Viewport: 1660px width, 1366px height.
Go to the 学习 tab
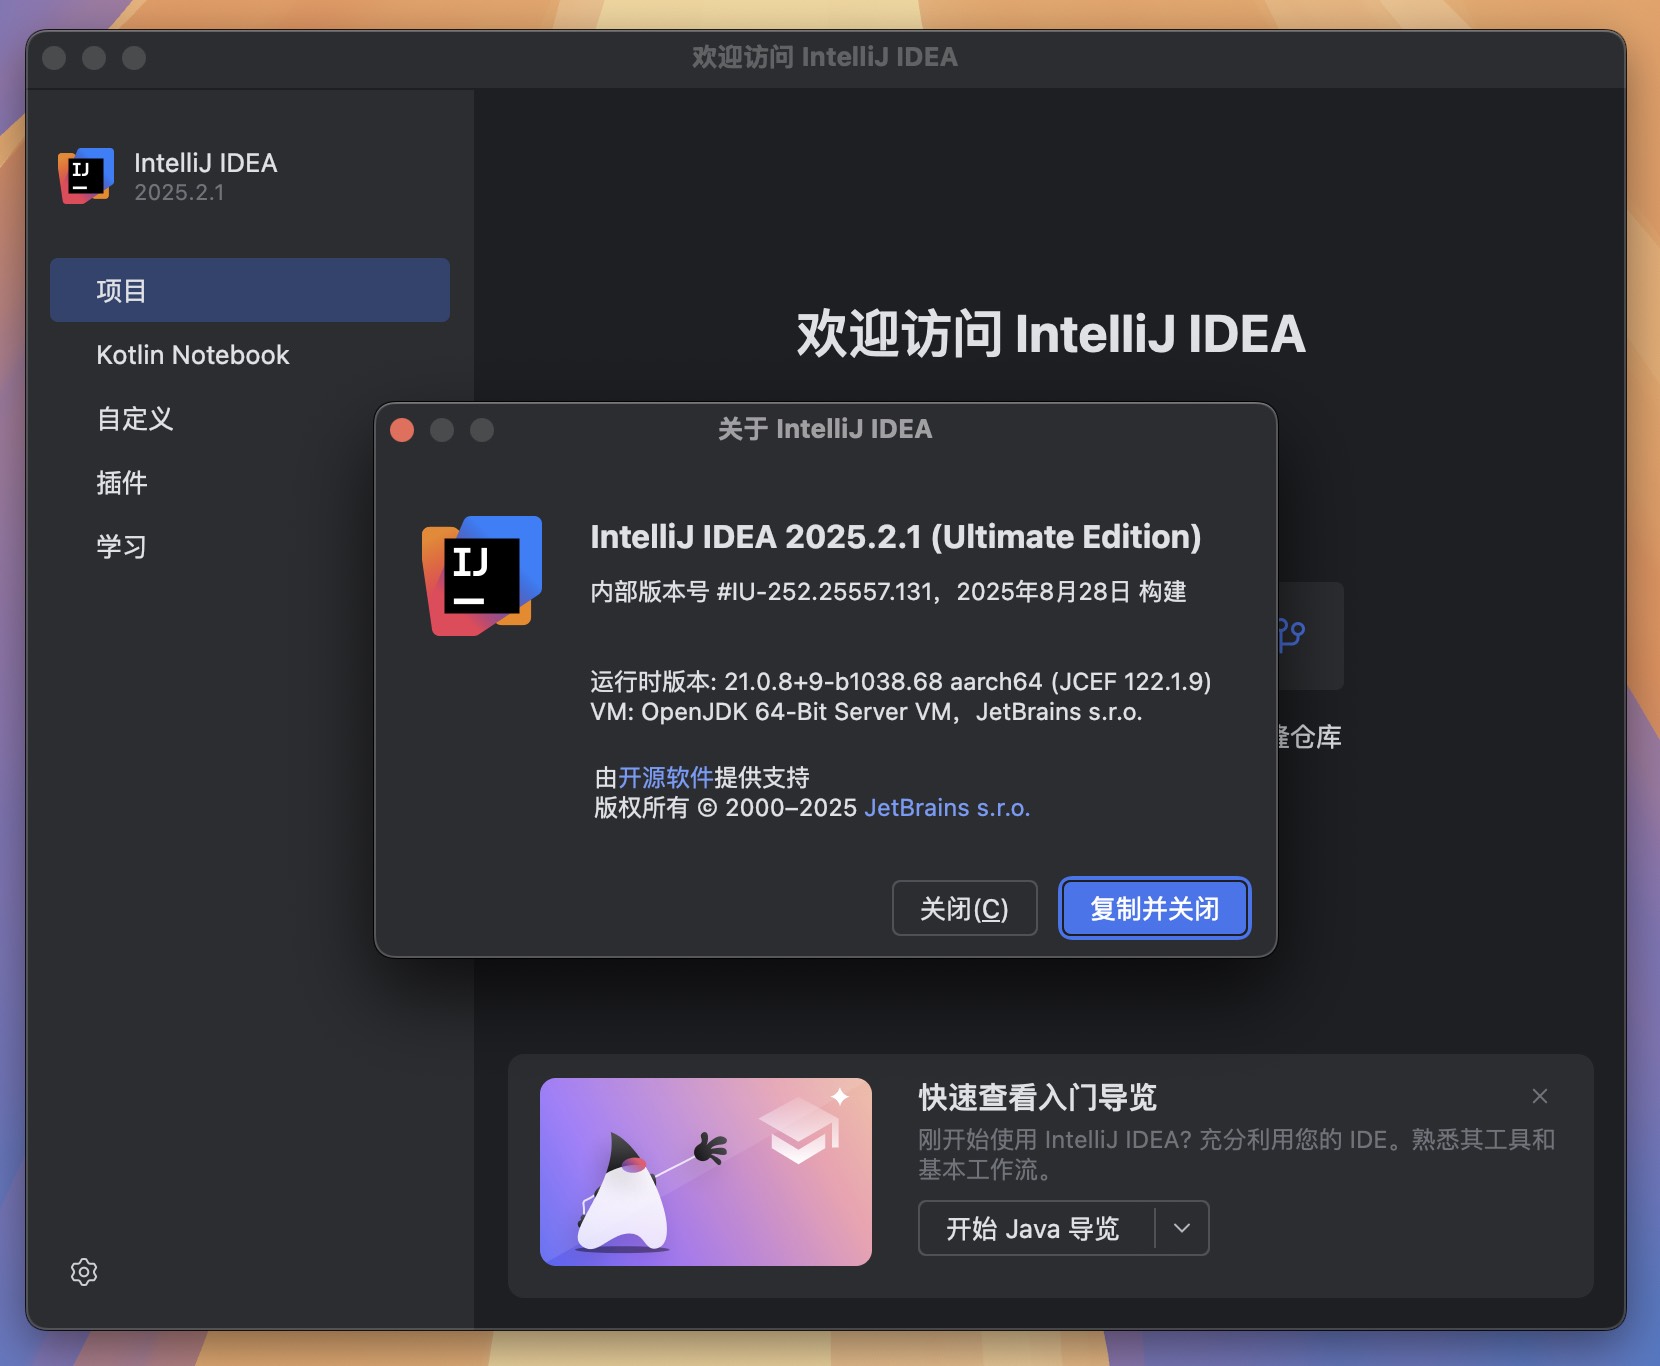click(250, 547)
